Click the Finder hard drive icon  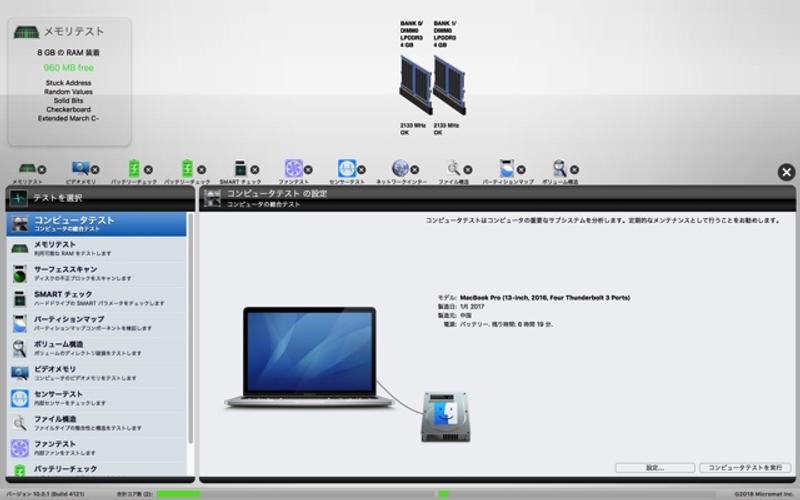coord(445,417)
